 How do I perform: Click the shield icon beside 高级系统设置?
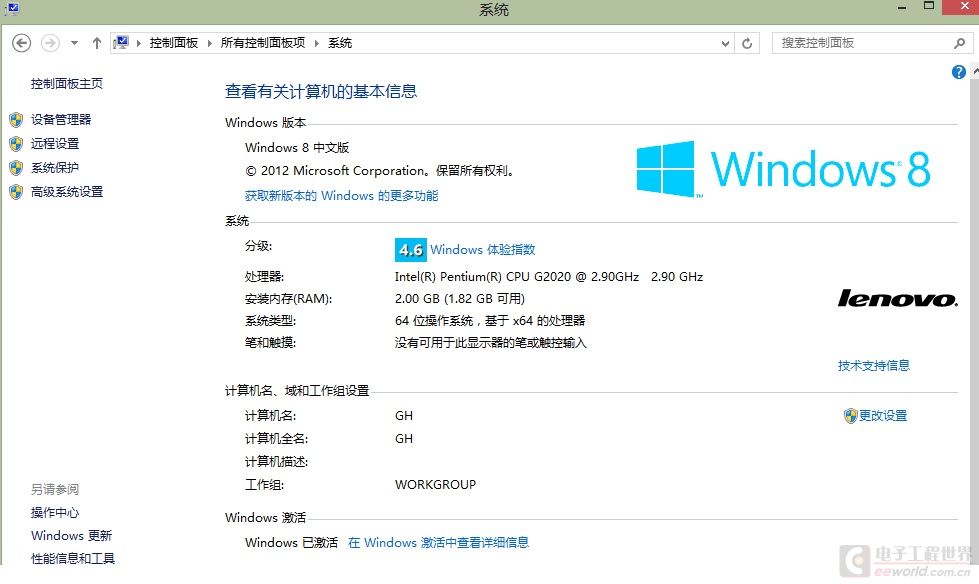[16, 192]
